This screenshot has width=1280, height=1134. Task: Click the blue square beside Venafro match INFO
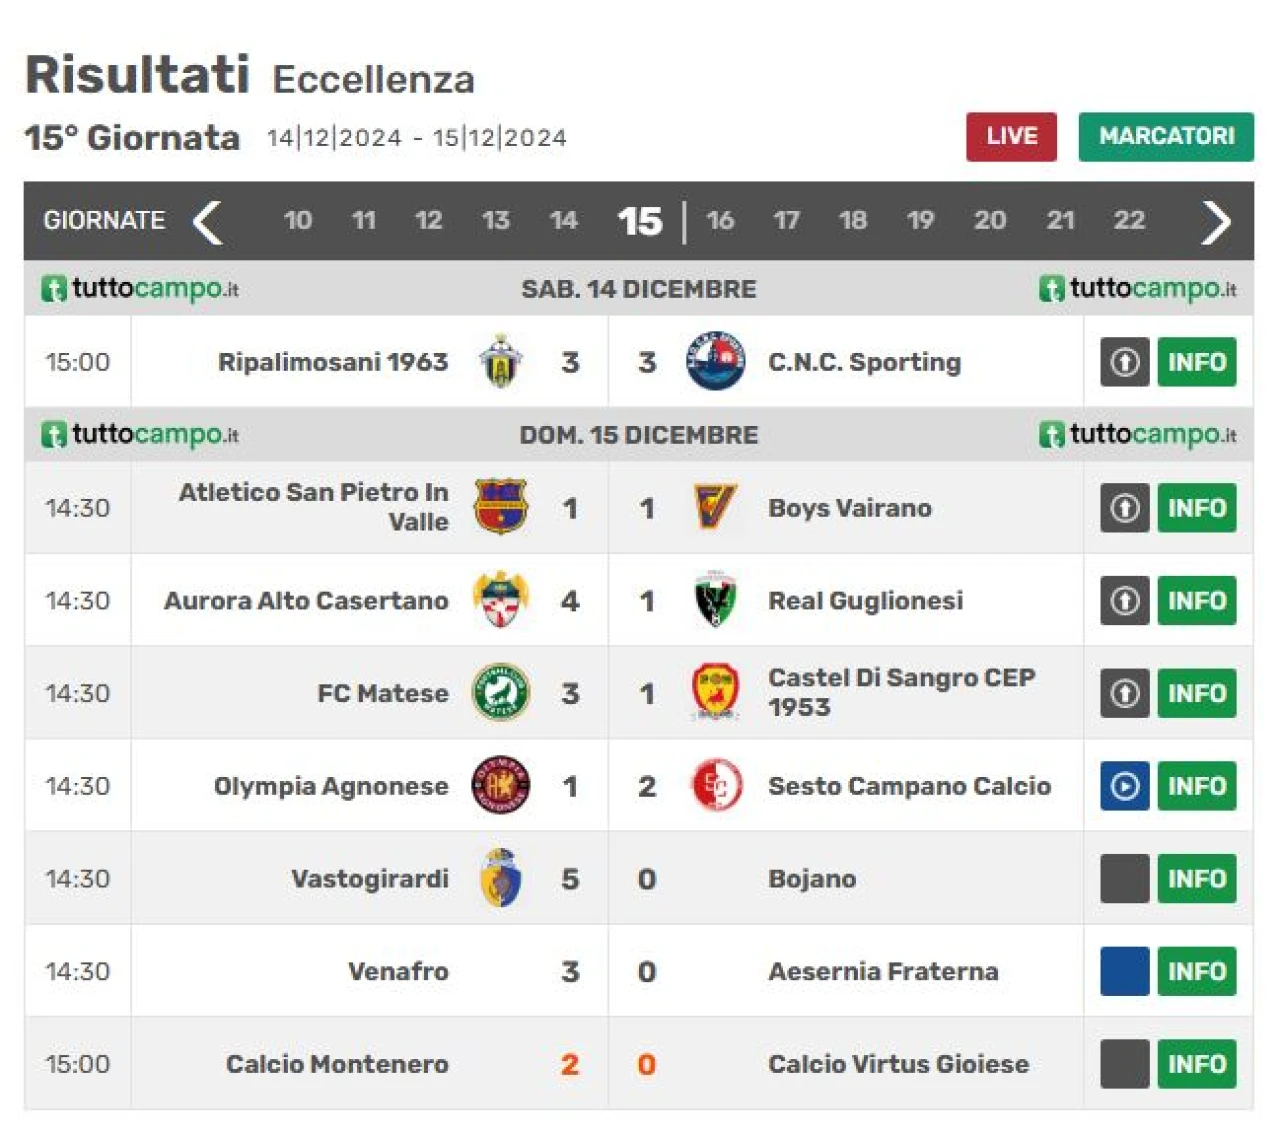point(1125,971)
